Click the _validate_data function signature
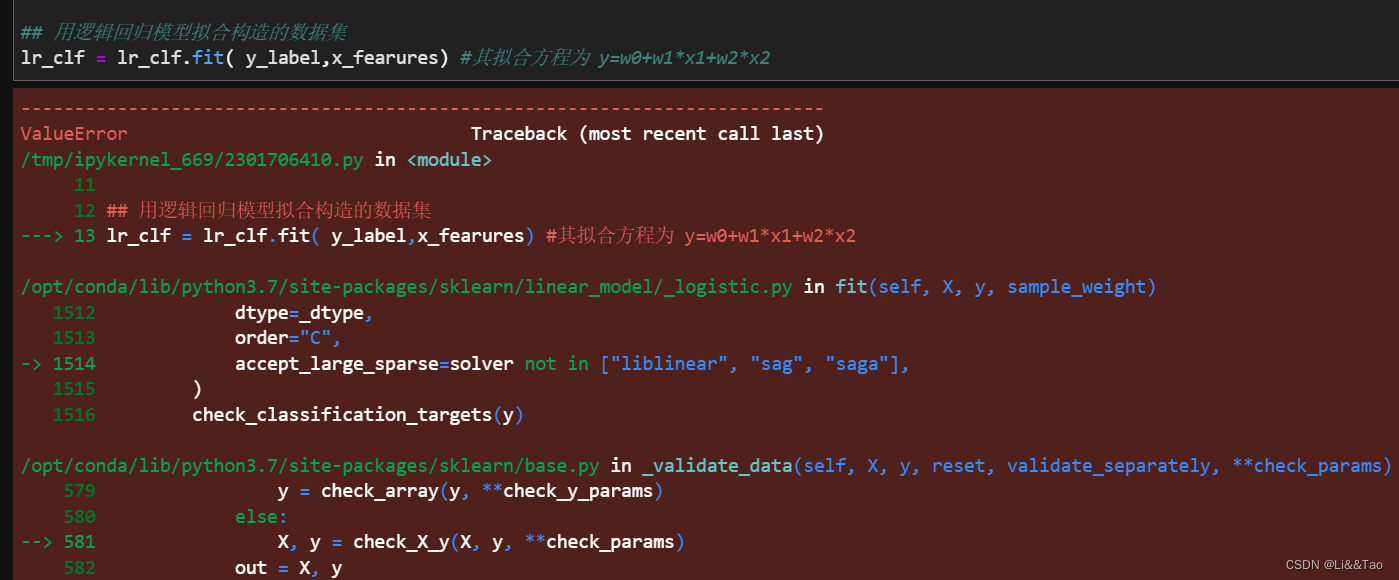 tap(1017, 466)
